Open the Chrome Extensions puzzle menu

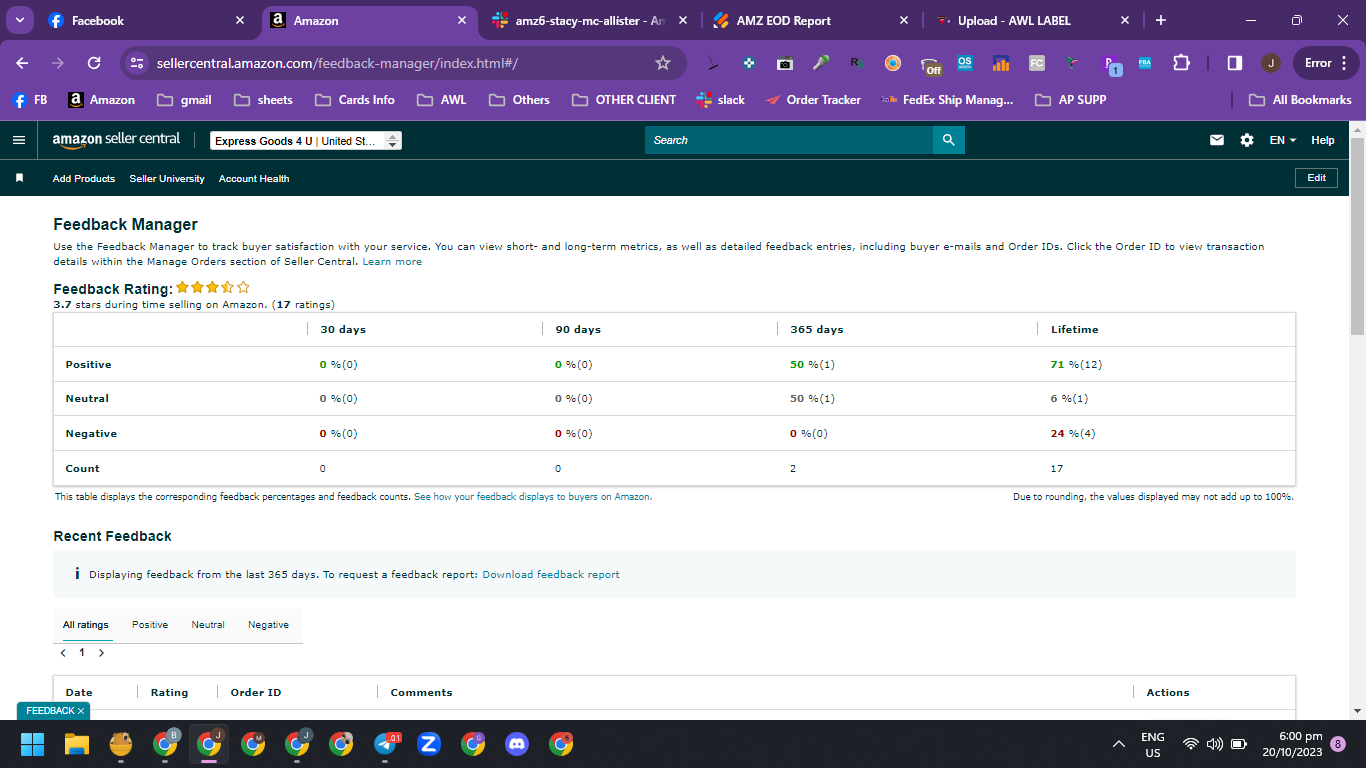(x=1181, y=63)
